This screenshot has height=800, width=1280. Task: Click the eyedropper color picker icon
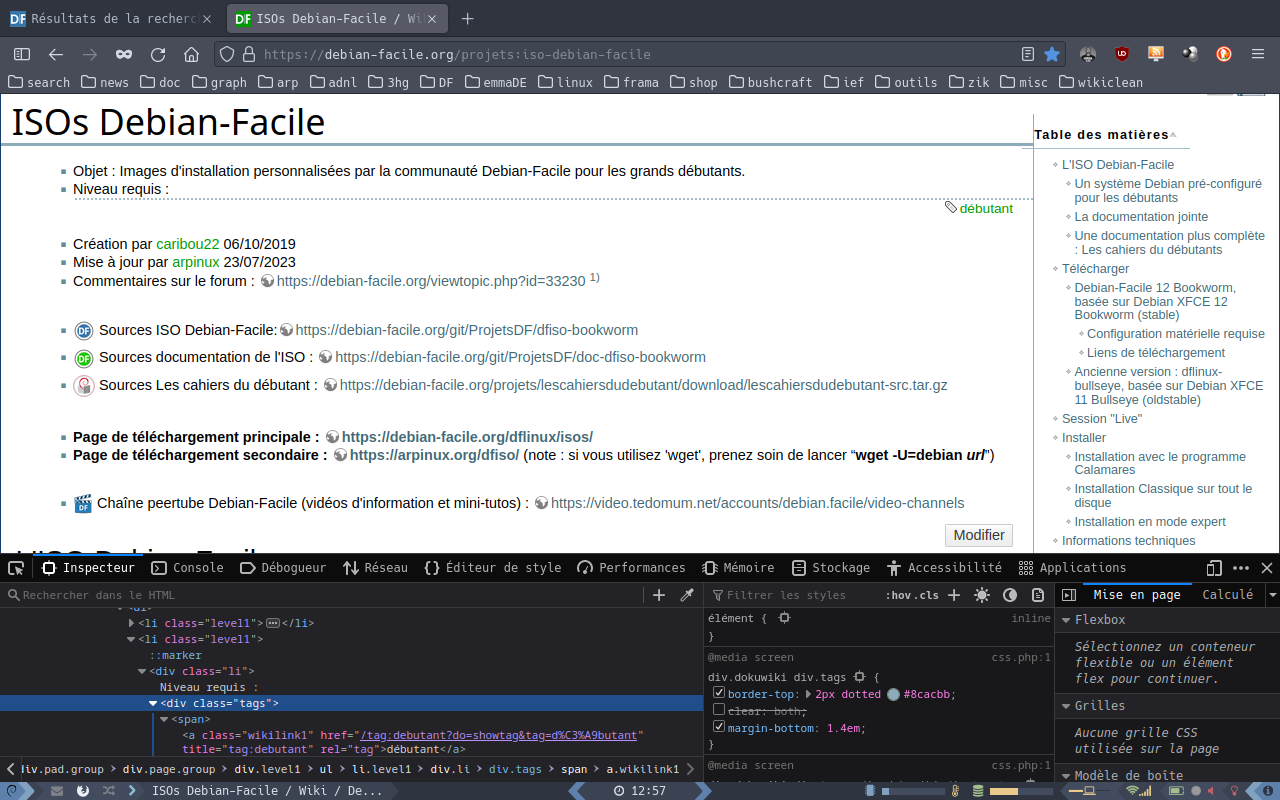click(x=687, y=595)
